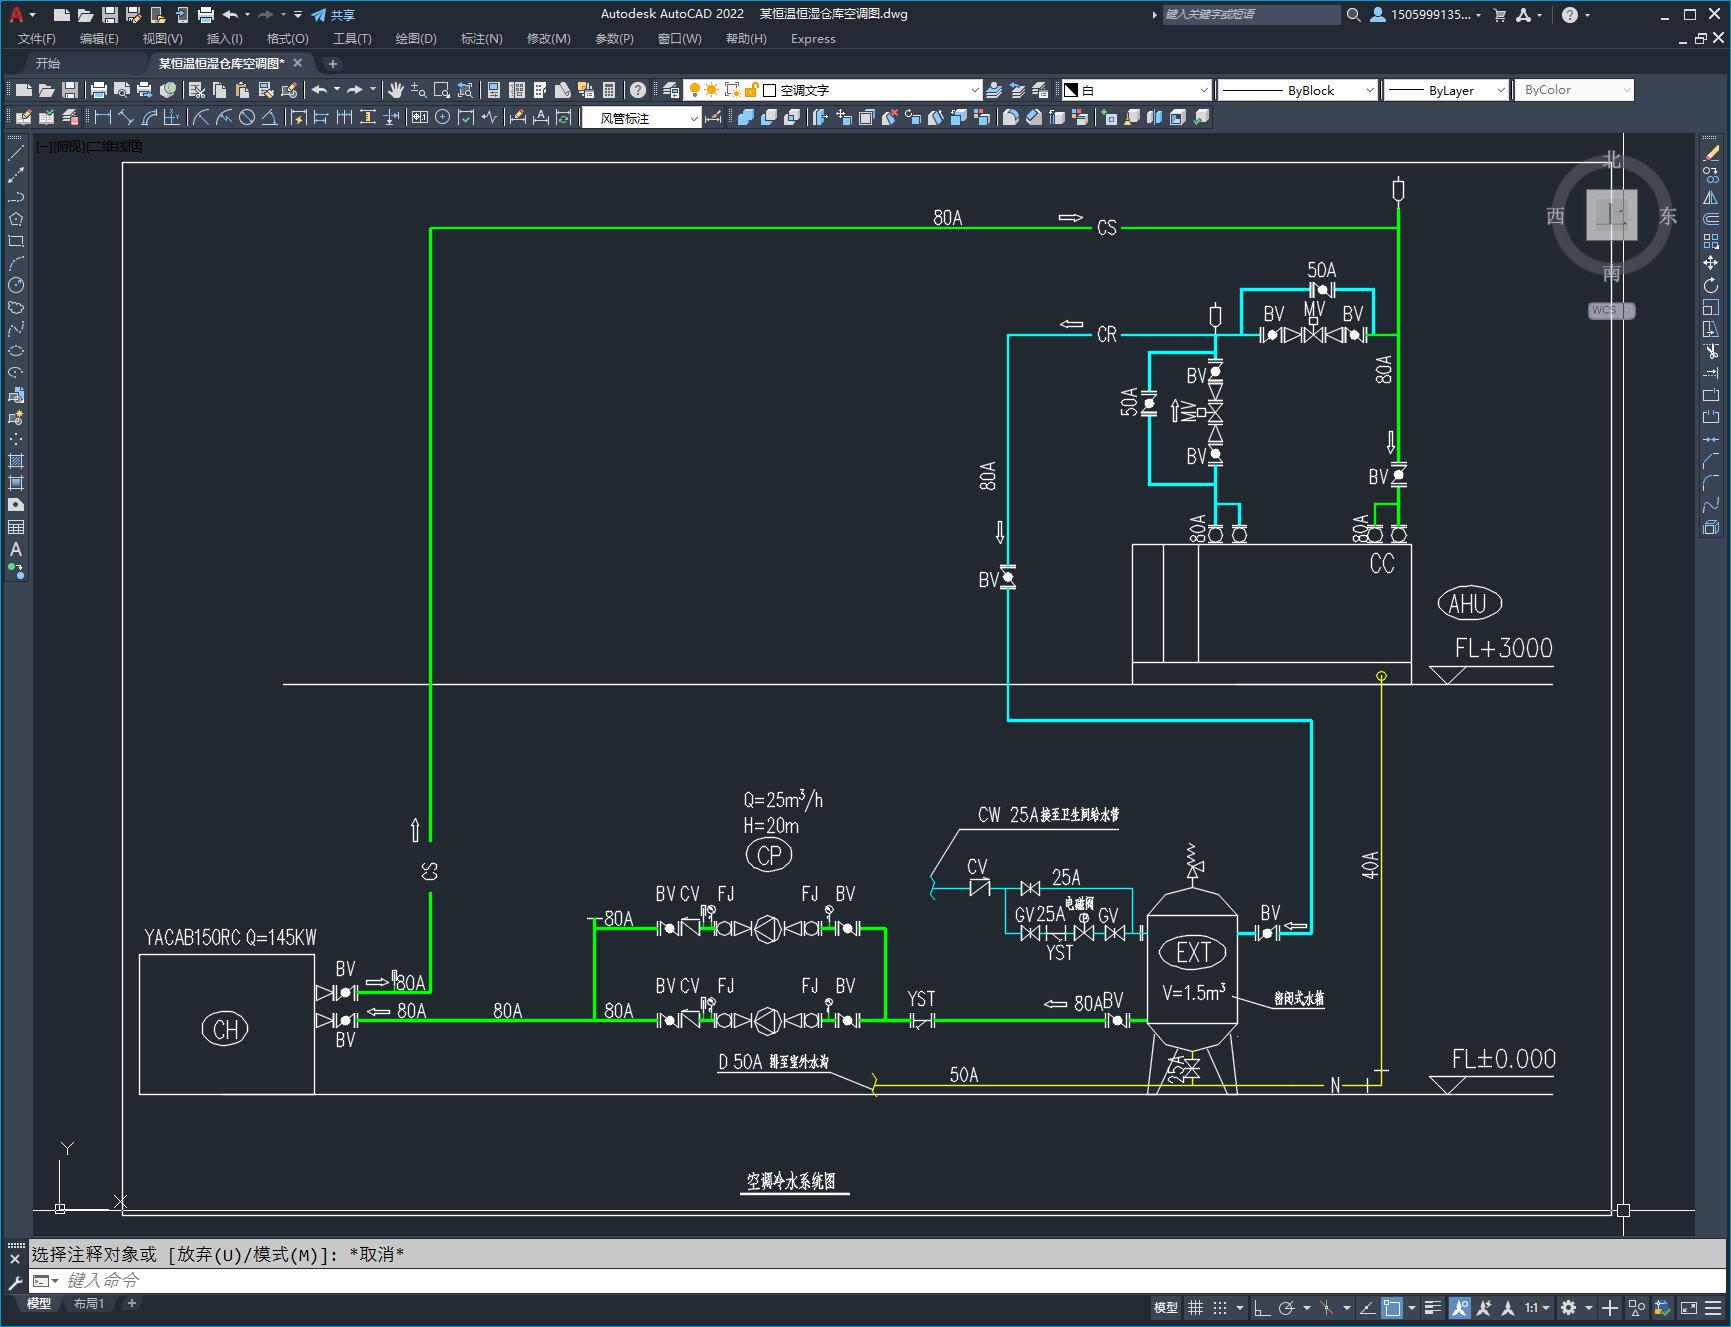Image resolution: width=1731 pixels, height=1327 pixels.
Task: Open the 修改(M) menu
Action: (549, 39)
